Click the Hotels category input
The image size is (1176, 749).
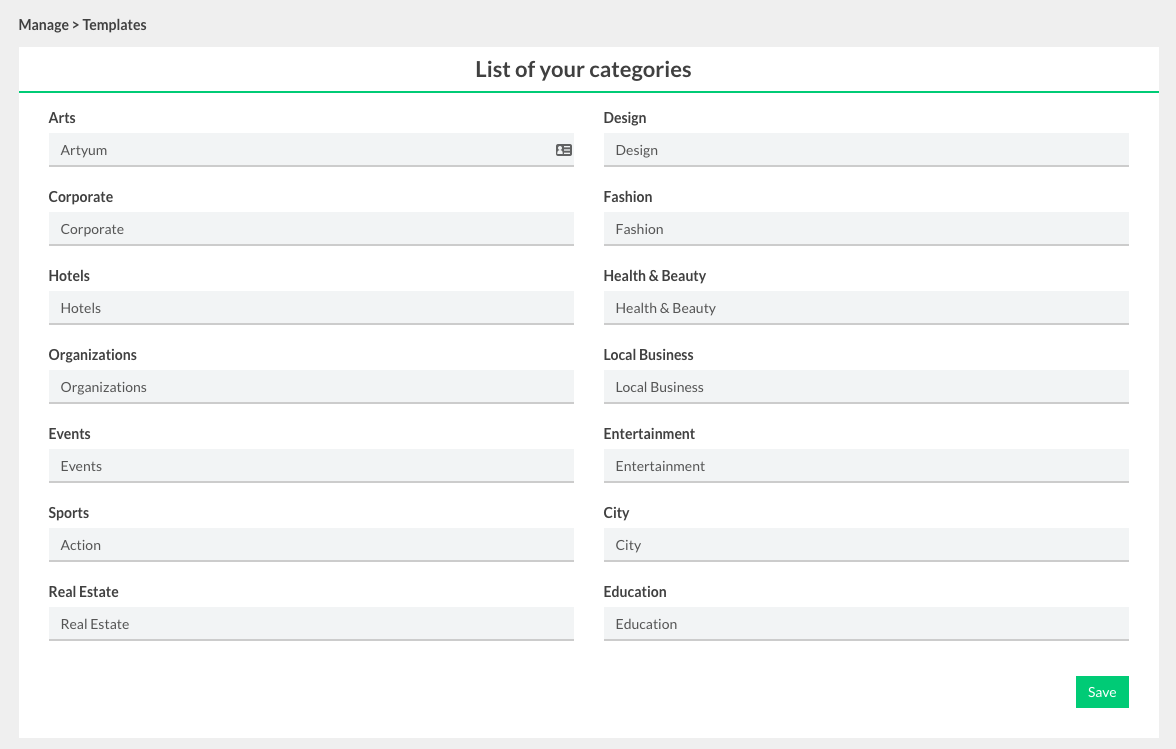[310, 308]
